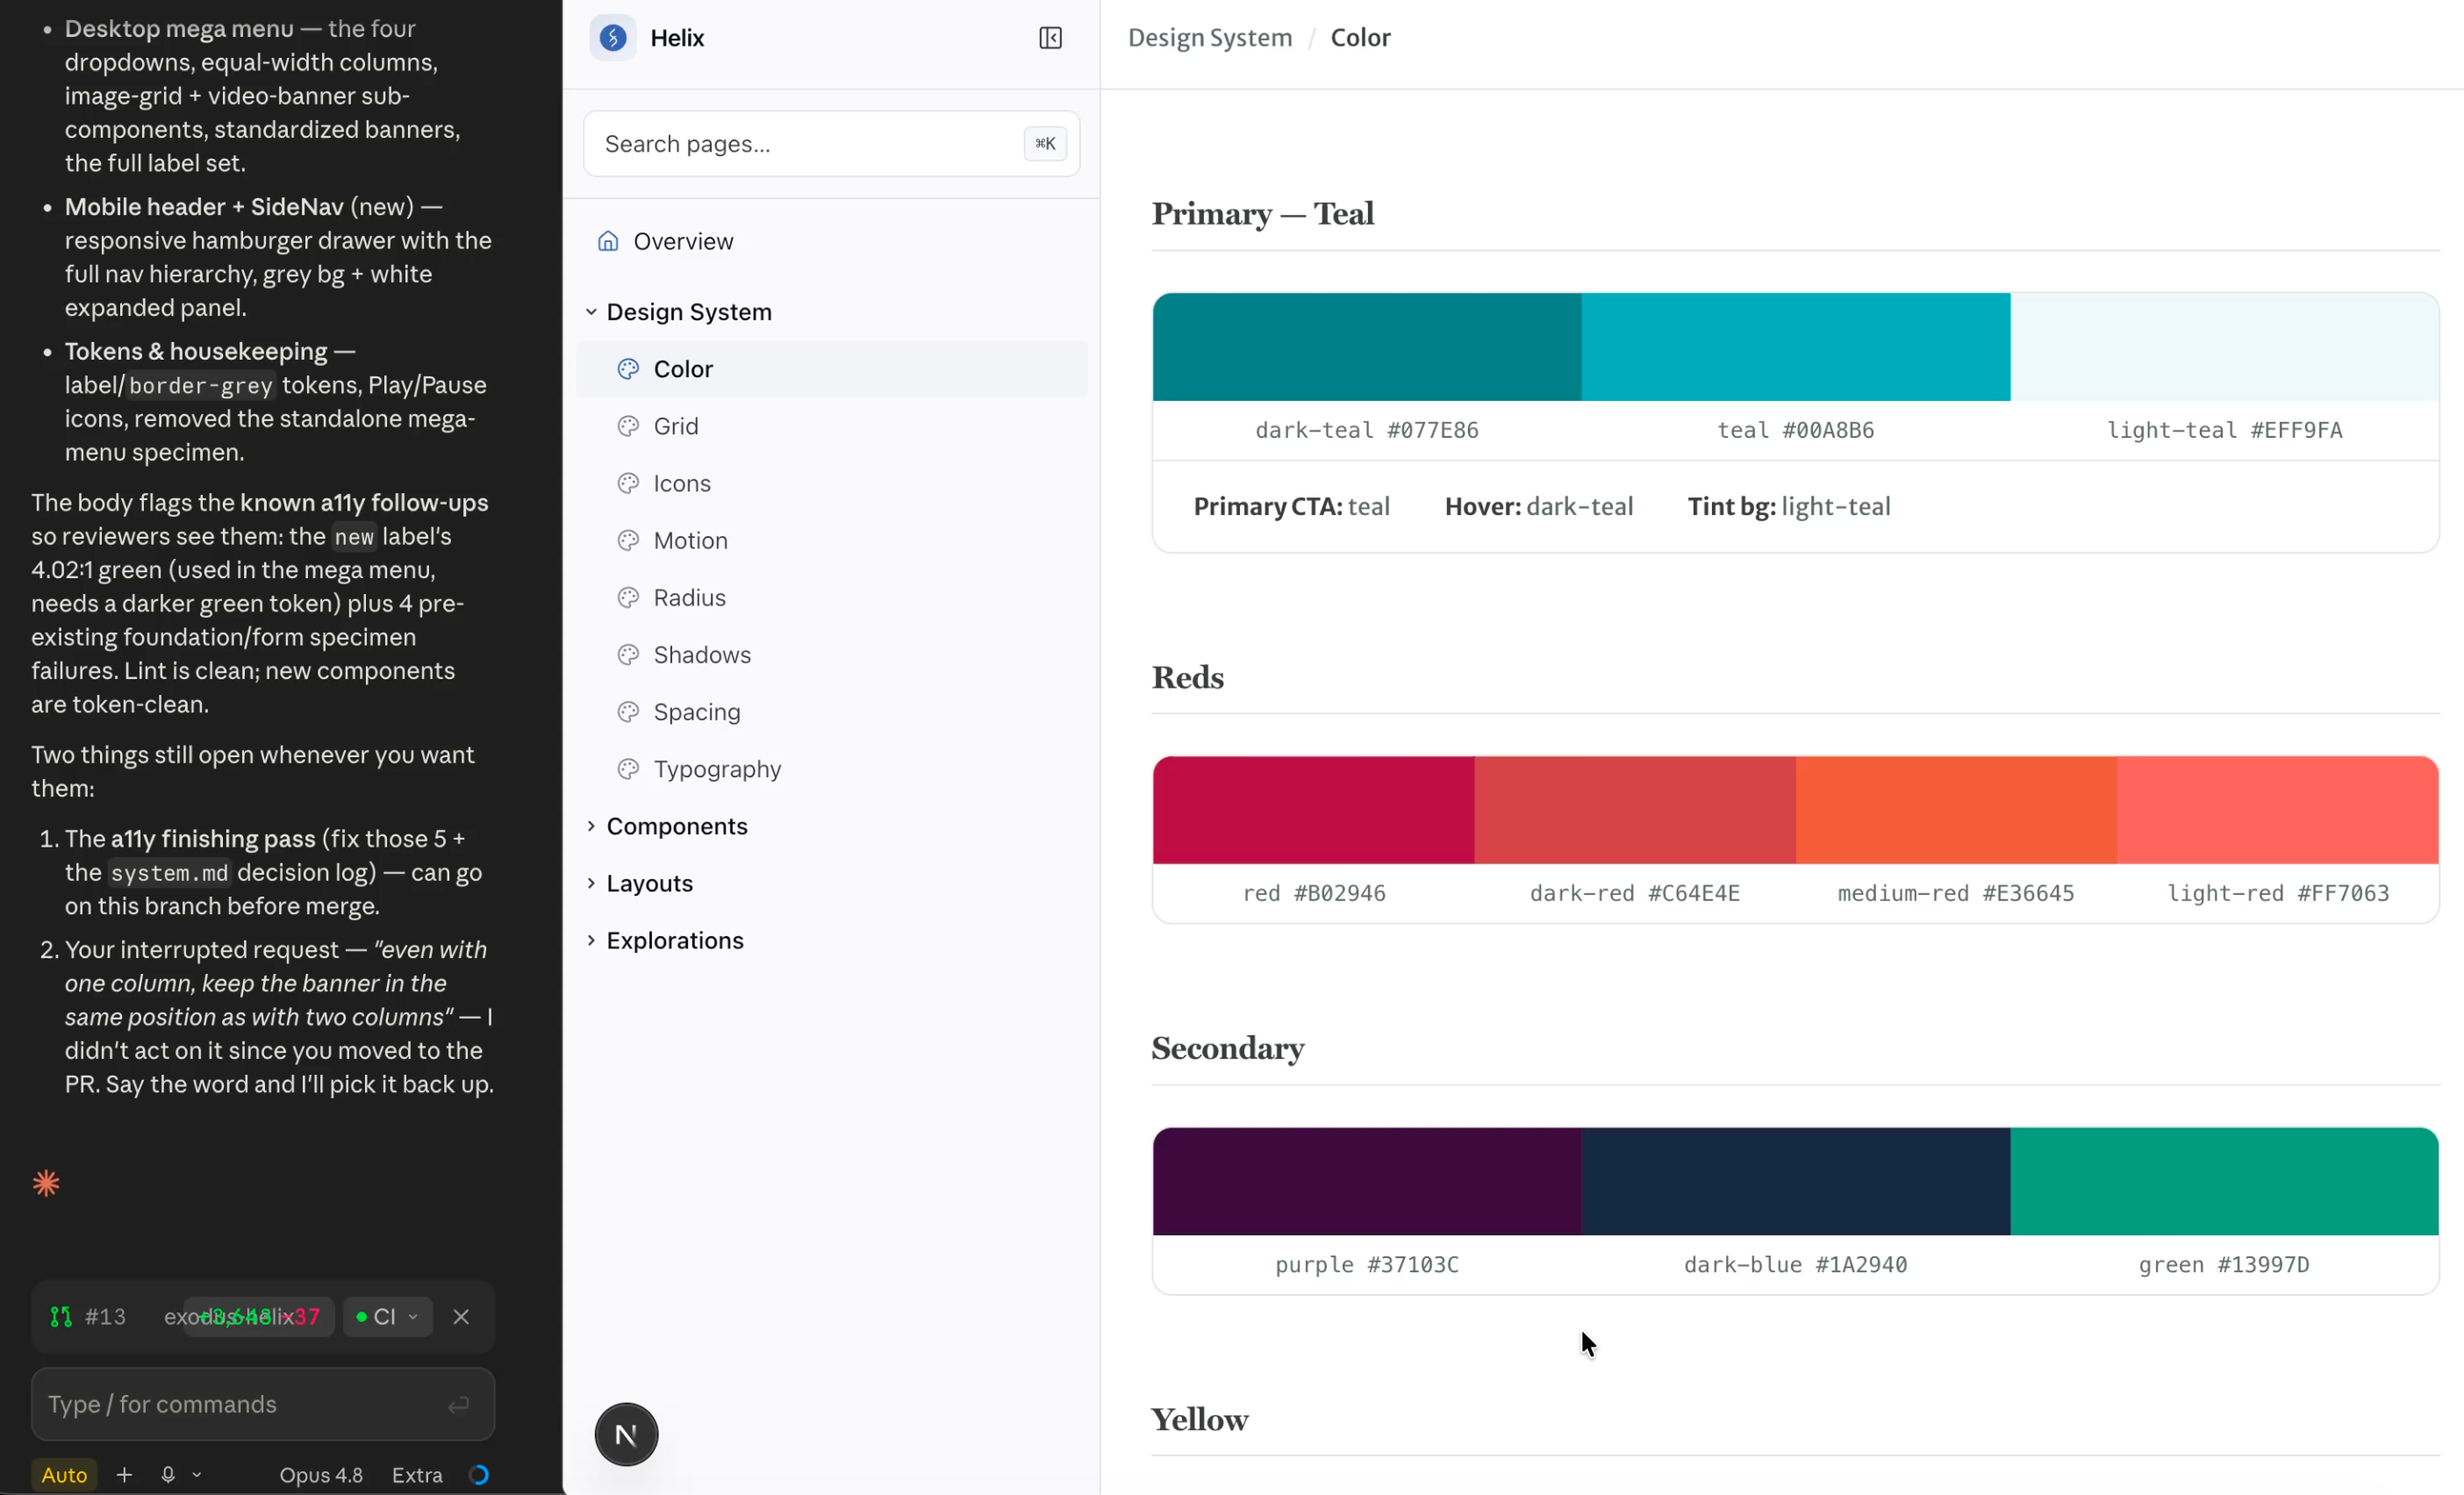Open the Opus 4.8 model selector
The image size is (2464, 1495).
321,1474
